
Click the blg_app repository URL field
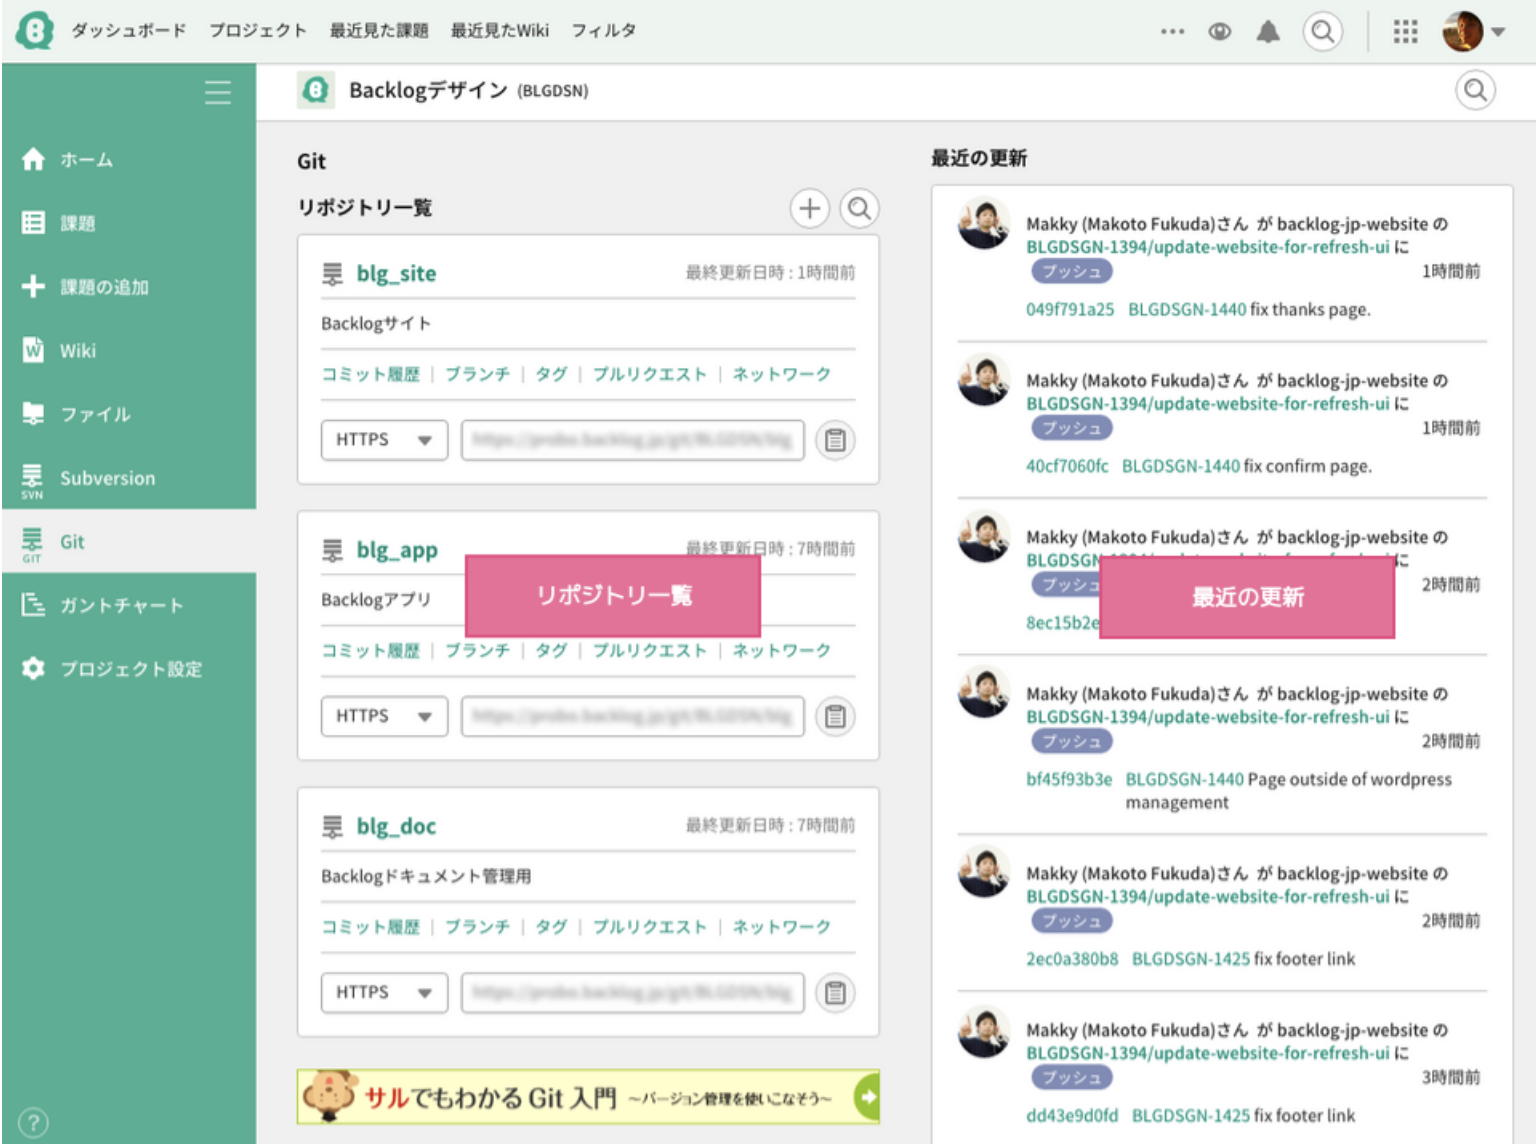632,716
